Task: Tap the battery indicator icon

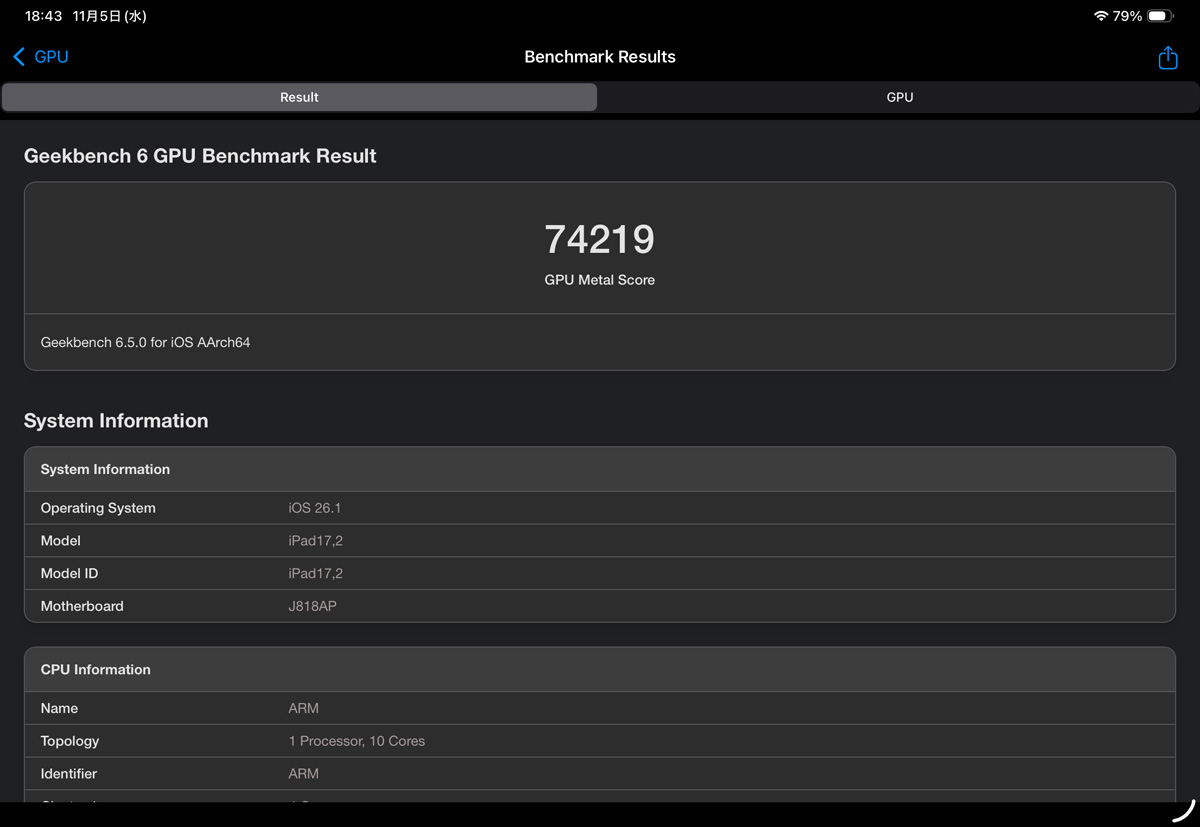Action: (1160, 16)
